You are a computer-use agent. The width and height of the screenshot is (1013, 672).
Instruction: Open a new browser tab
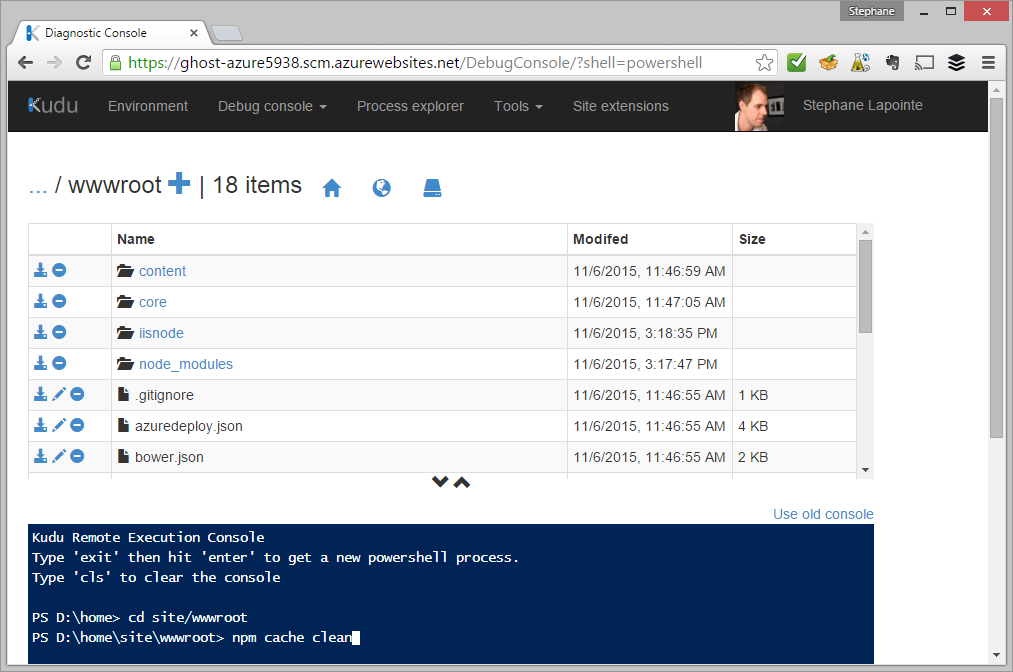click(x=227, y=33)
